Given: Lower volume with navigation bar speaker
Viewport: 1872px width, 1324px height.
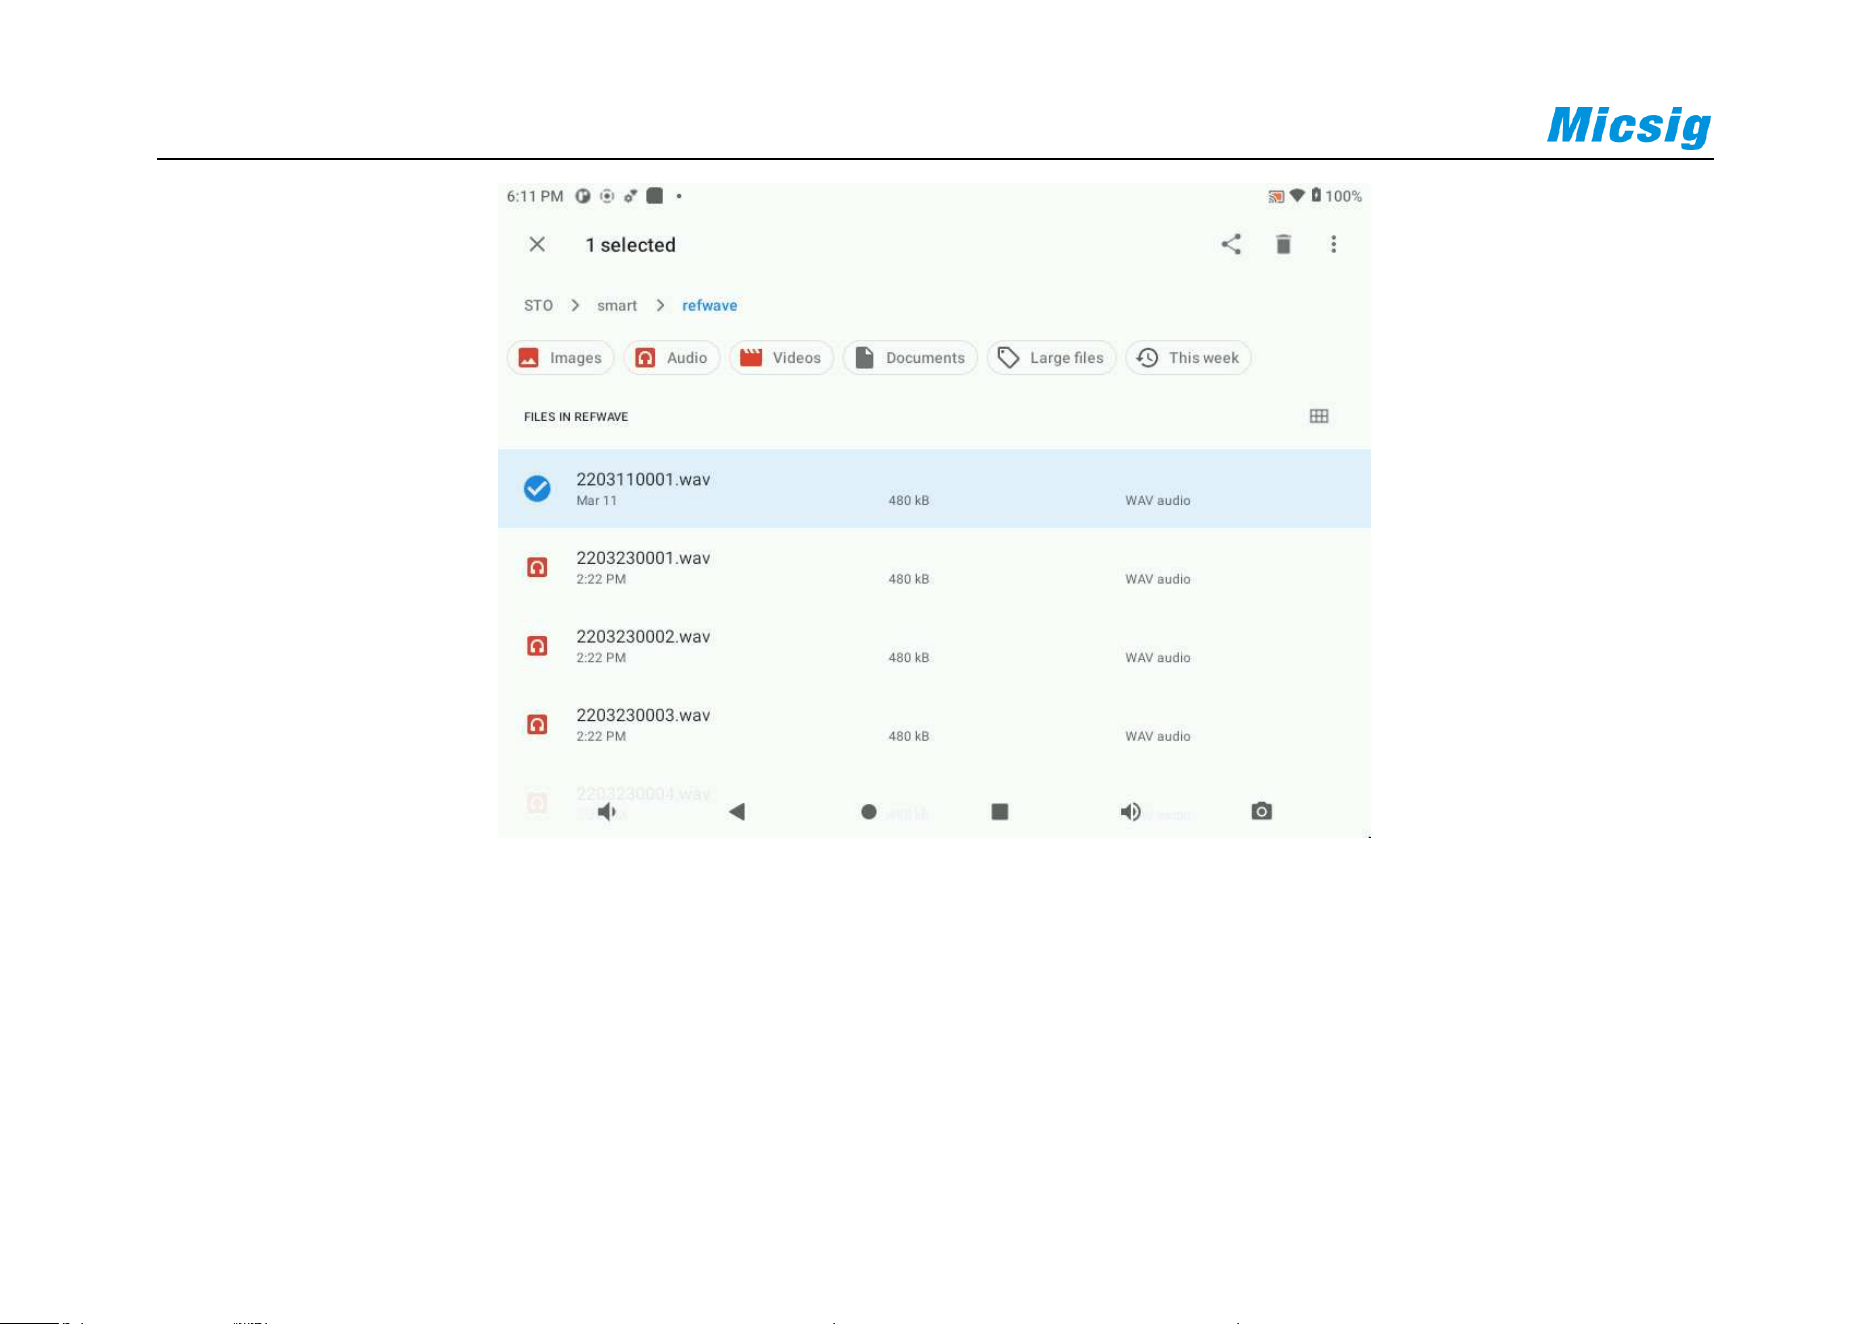Looking at the screenshot, I should (x=606, y=811).
